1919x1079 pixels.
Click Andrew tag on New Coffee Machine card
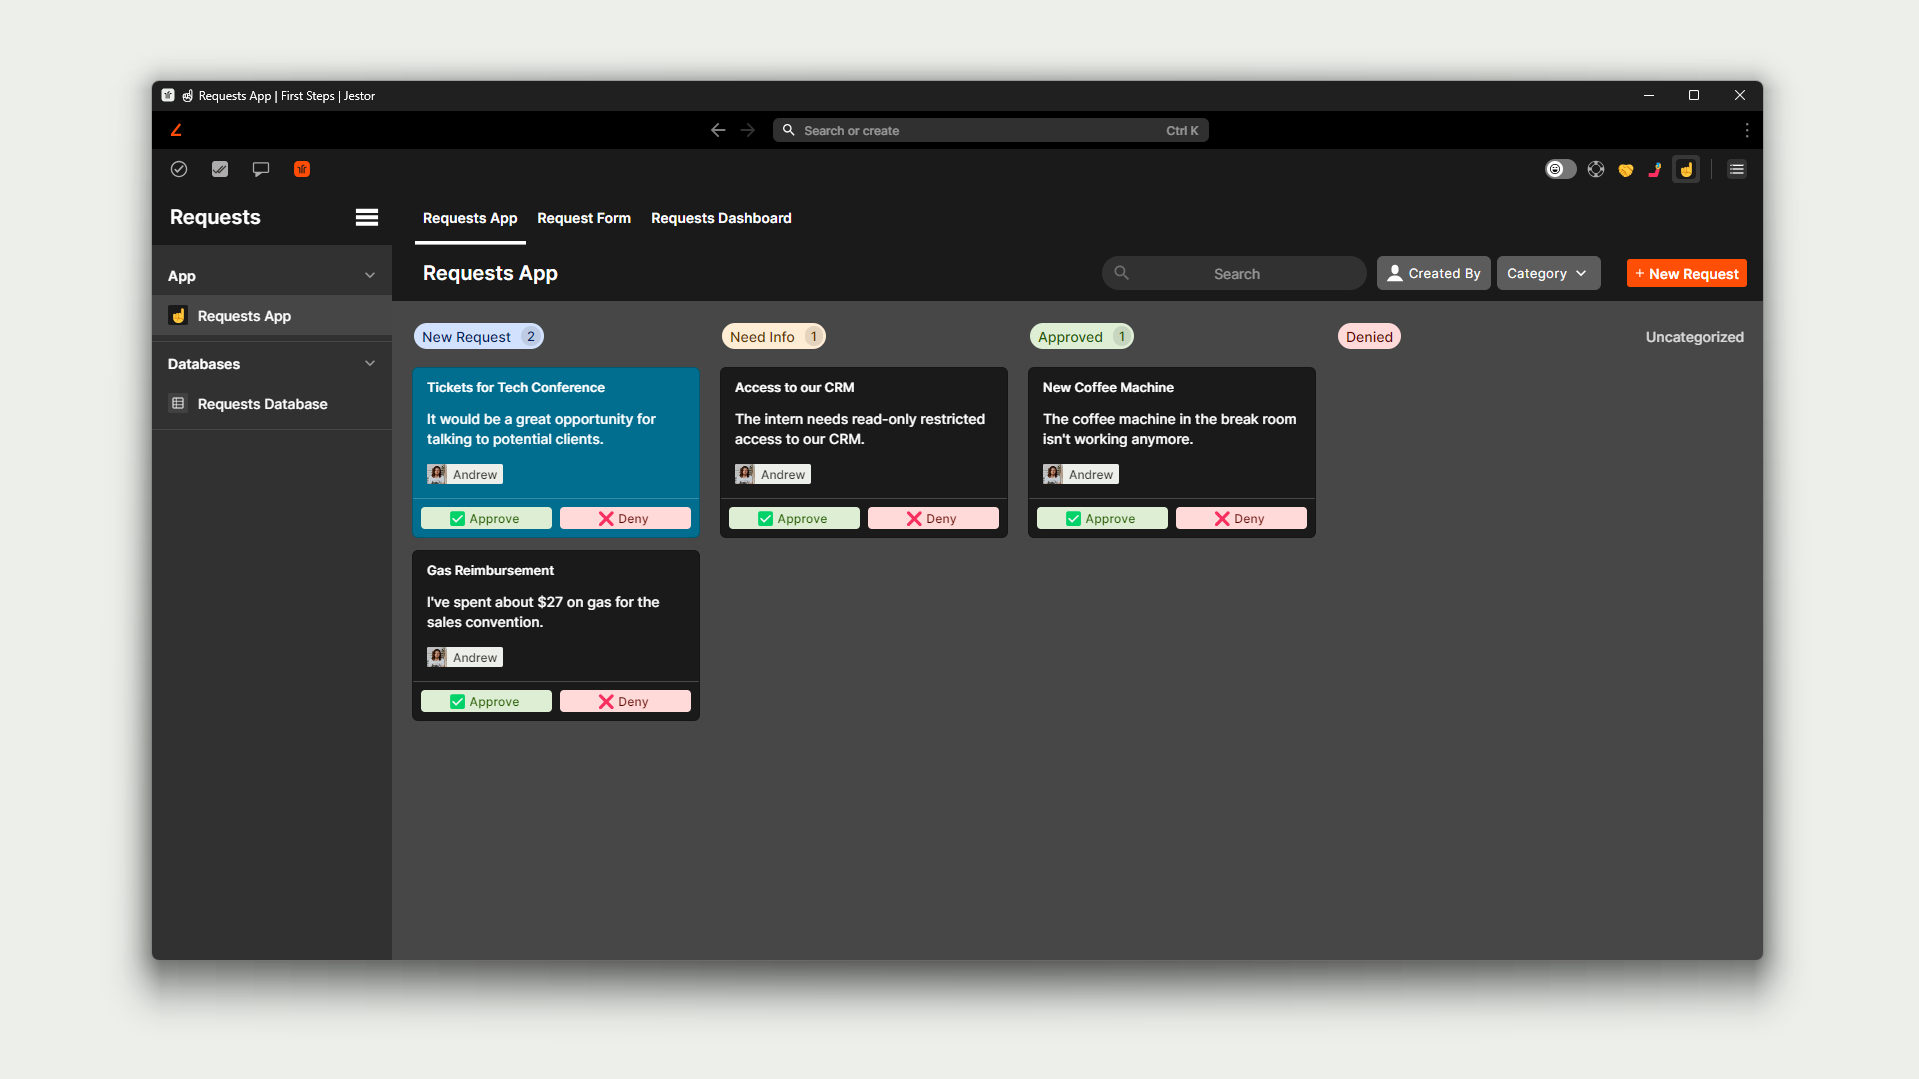point(1081,474)
